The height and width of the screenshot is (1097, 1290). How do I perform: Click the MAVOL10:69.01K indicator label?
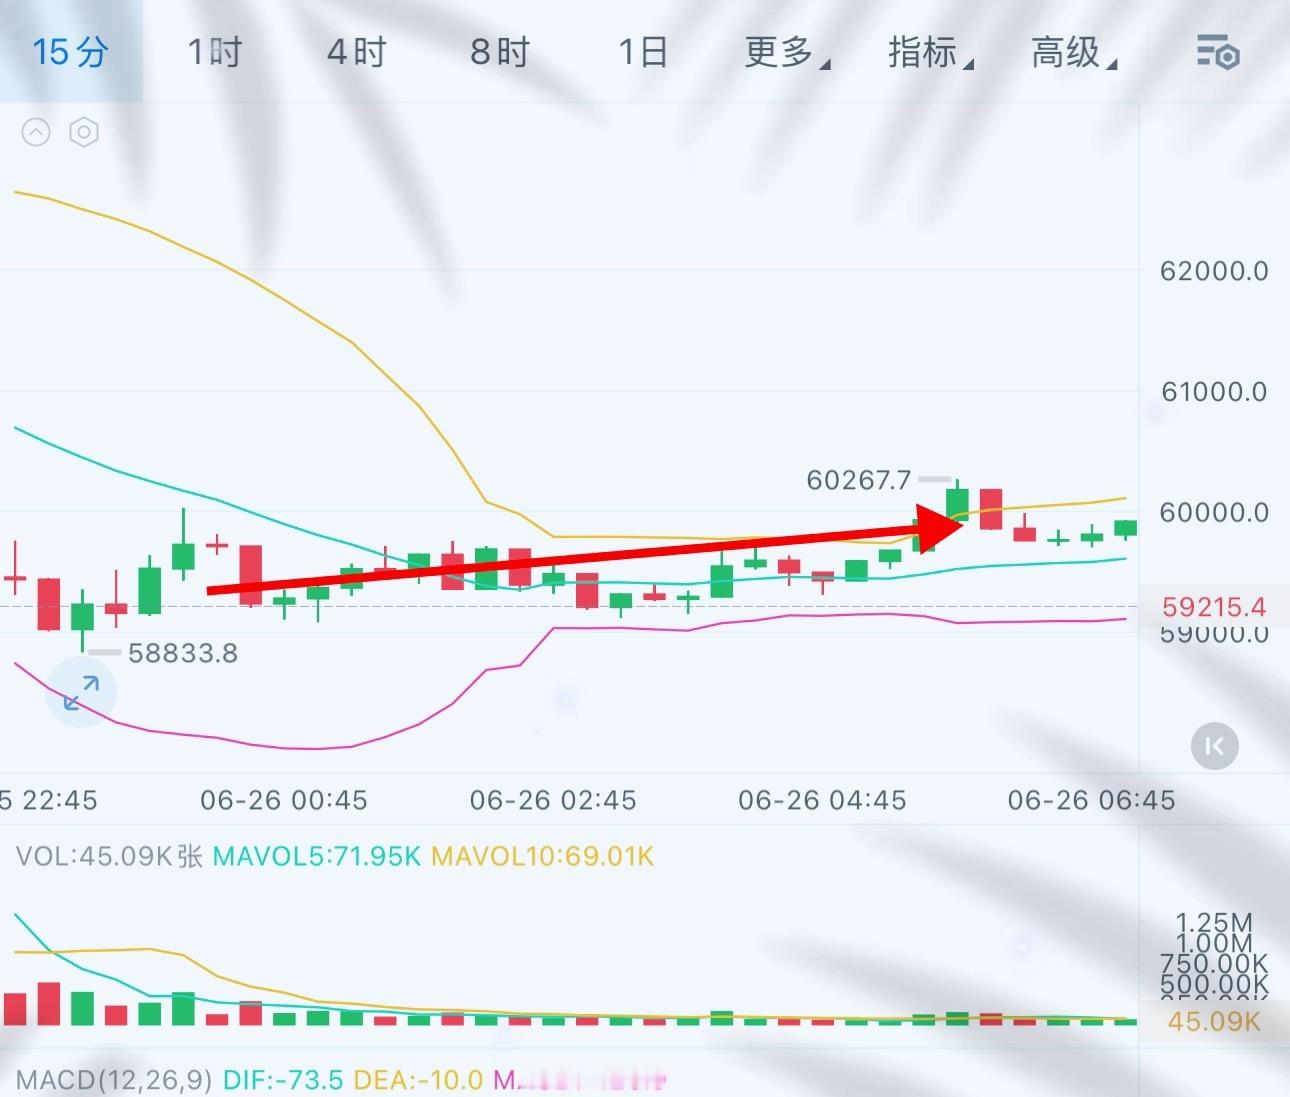pyautogui.click(x=542, y=856)
